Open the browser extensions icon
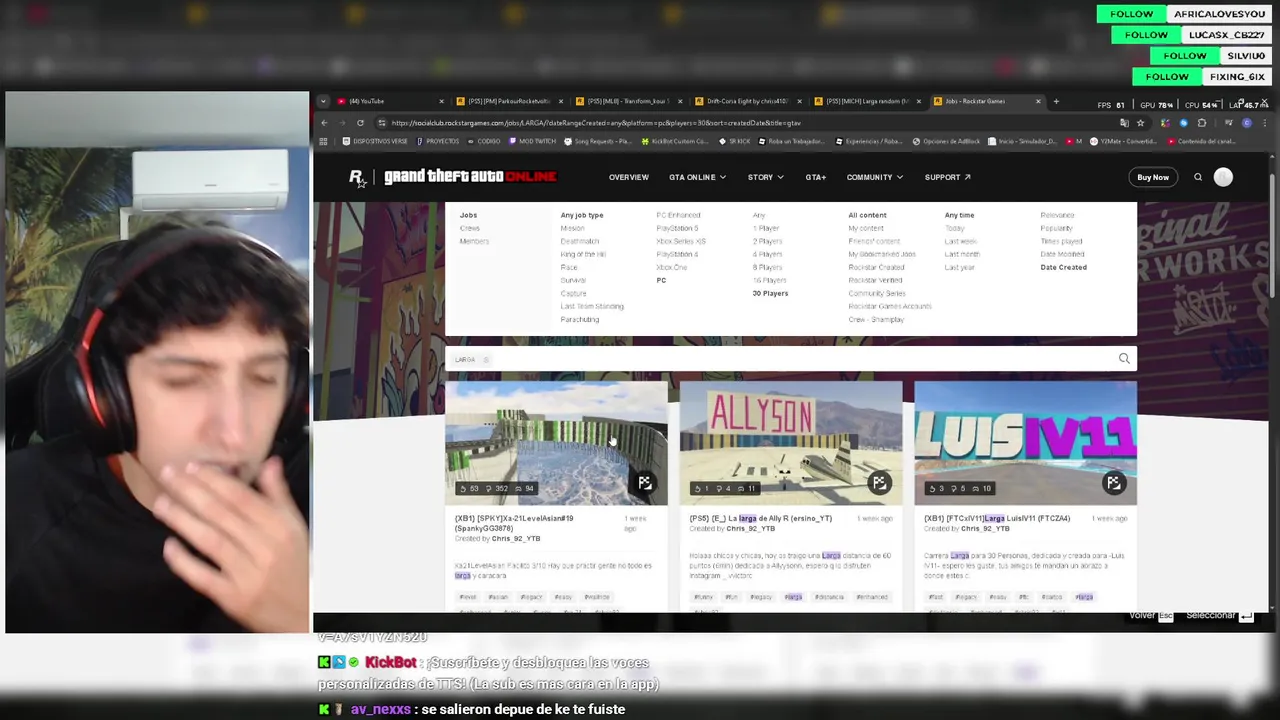The height and width of the screenshot is (720, 1280). coord(1201,123)
